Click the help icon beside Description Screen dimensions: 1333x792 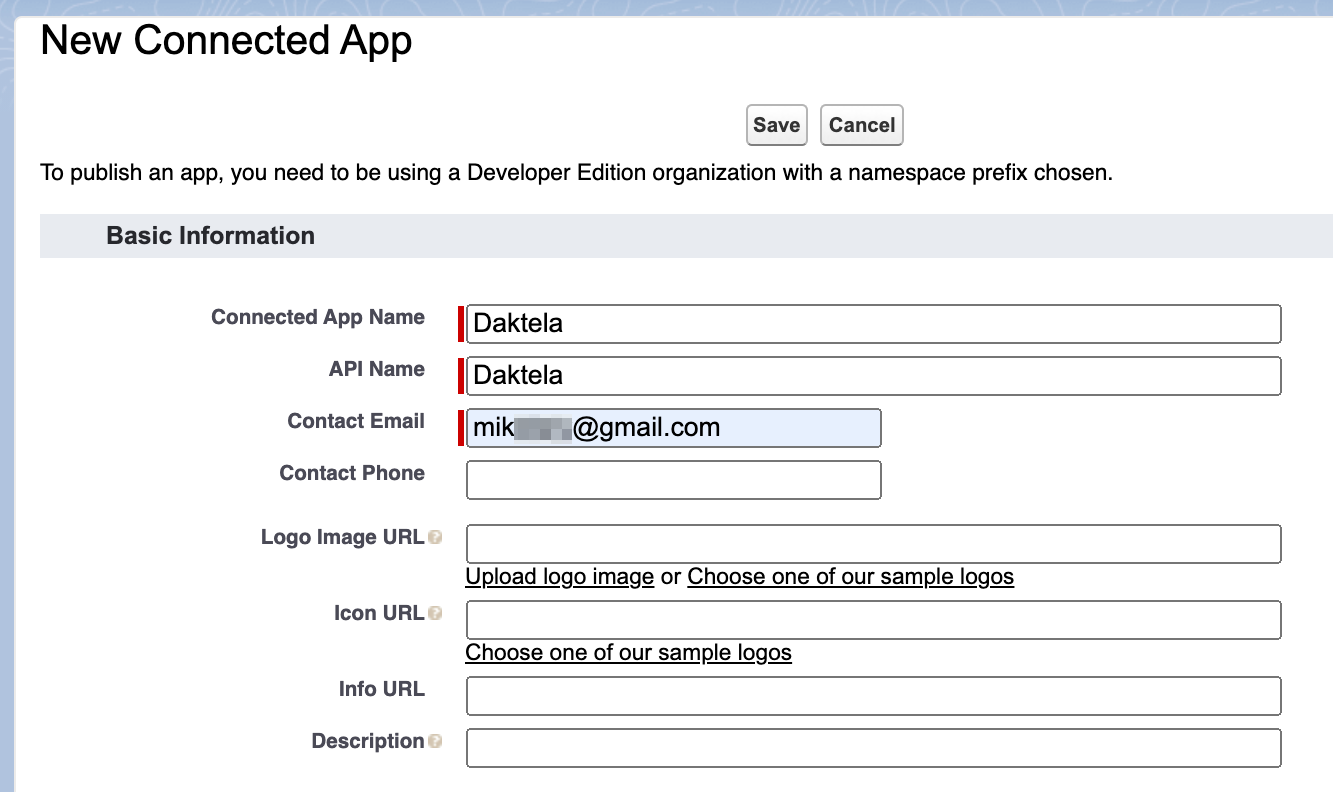(x=435, y=741)
